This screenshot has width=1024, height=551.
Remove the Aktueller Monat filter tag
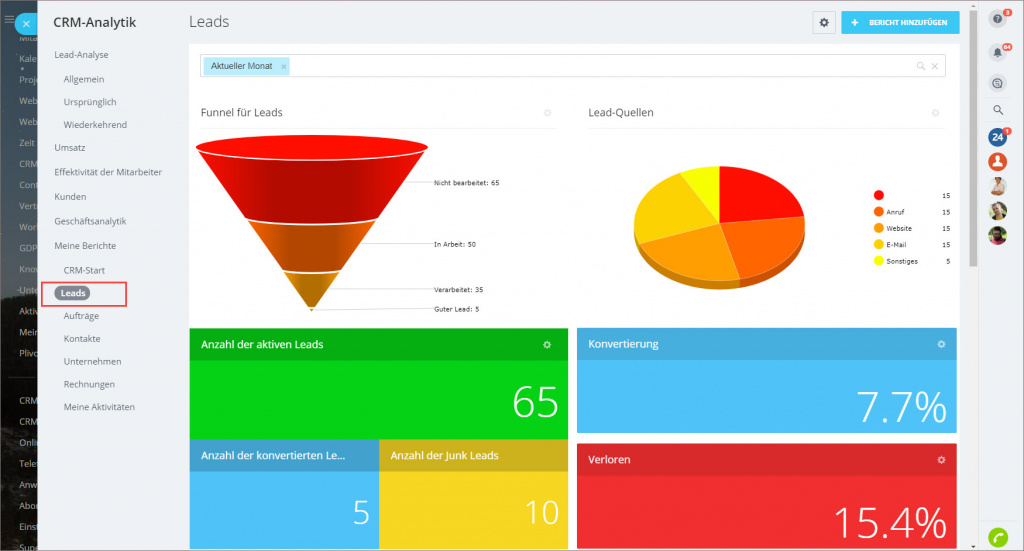point(284,66)
